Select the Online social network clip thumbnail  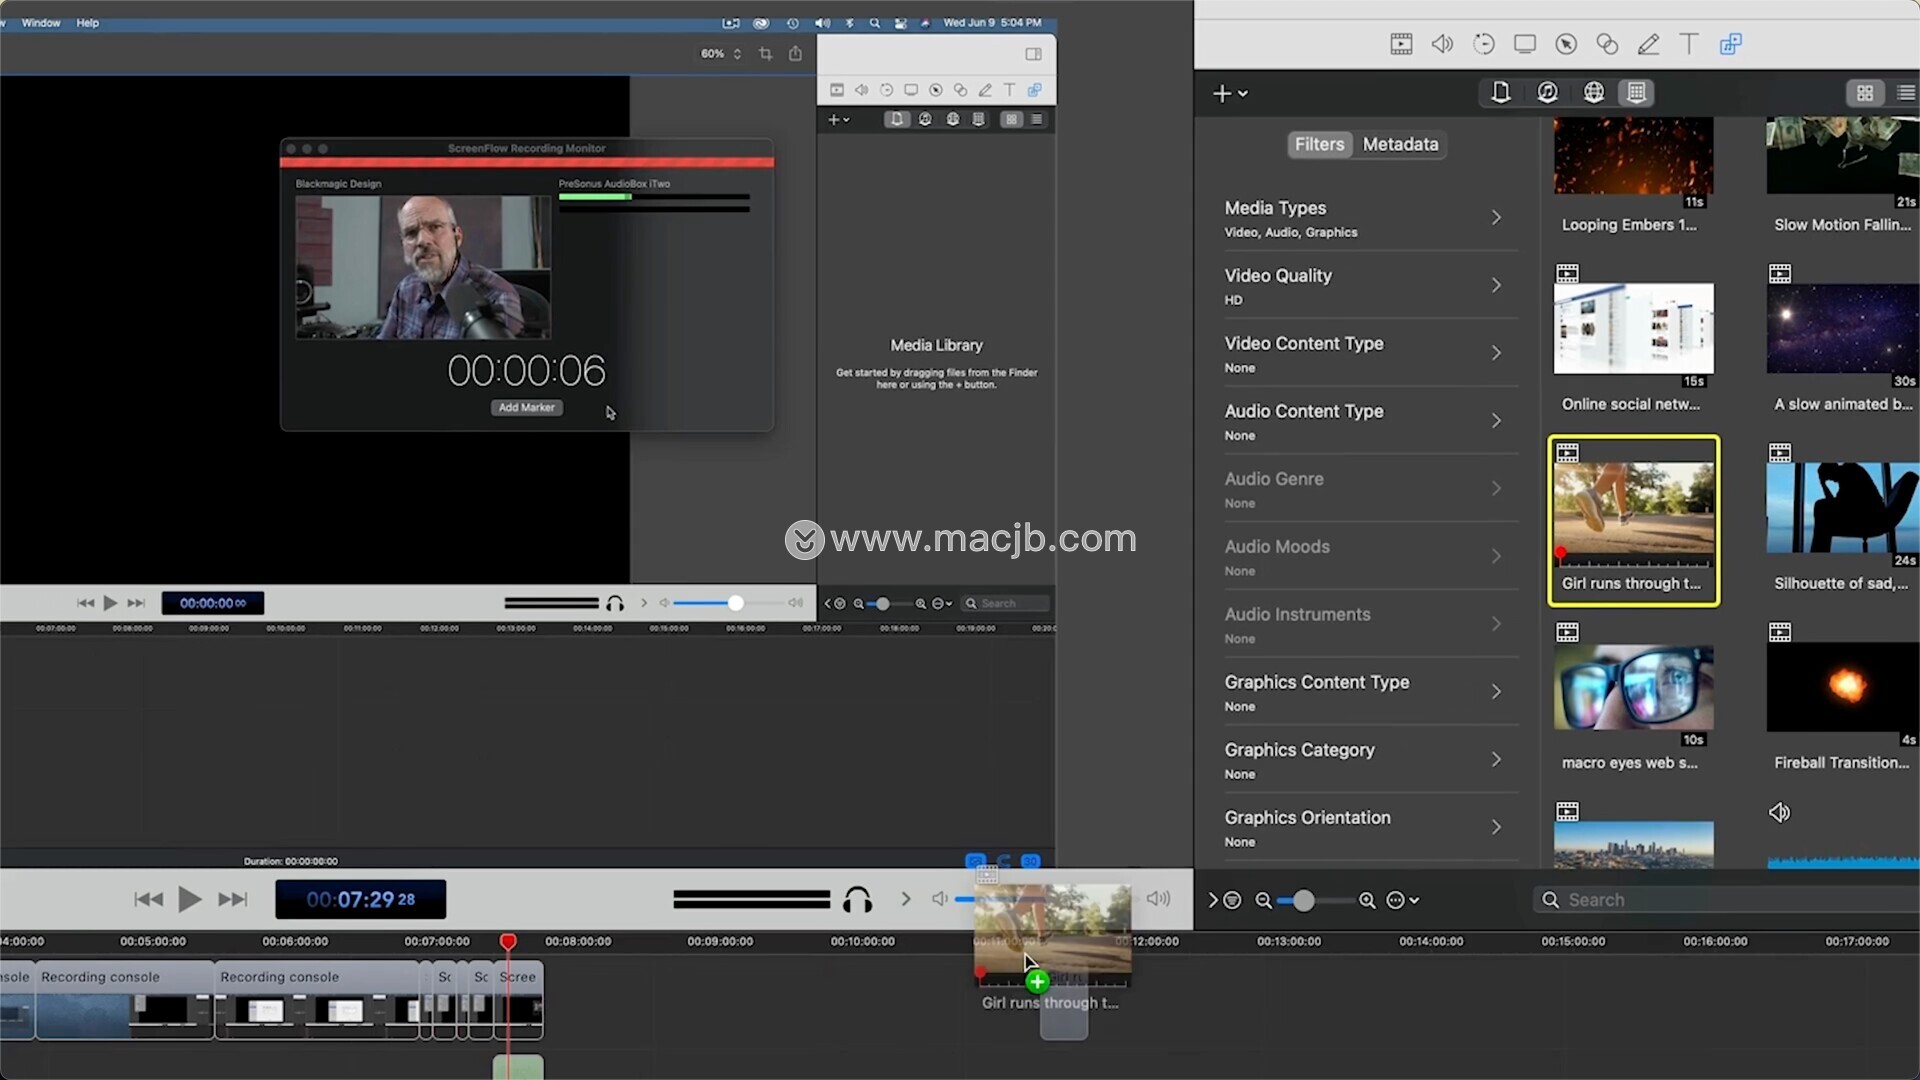[x=1633, y=328]
